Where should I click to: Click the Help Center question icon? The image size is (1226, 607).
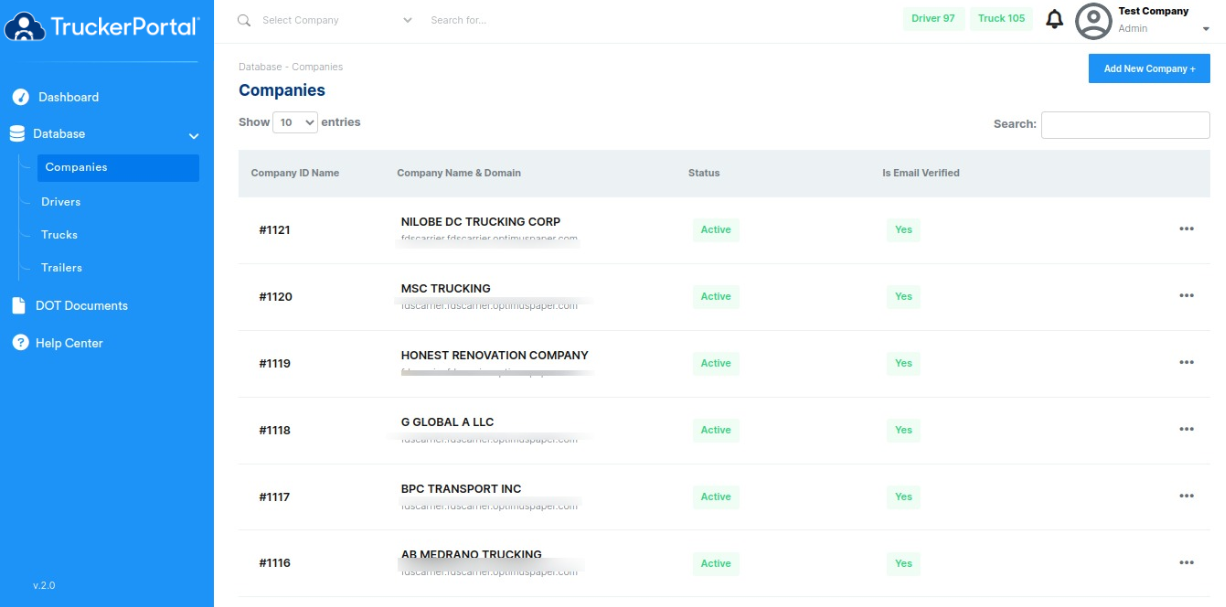click(x=20, y=343)
